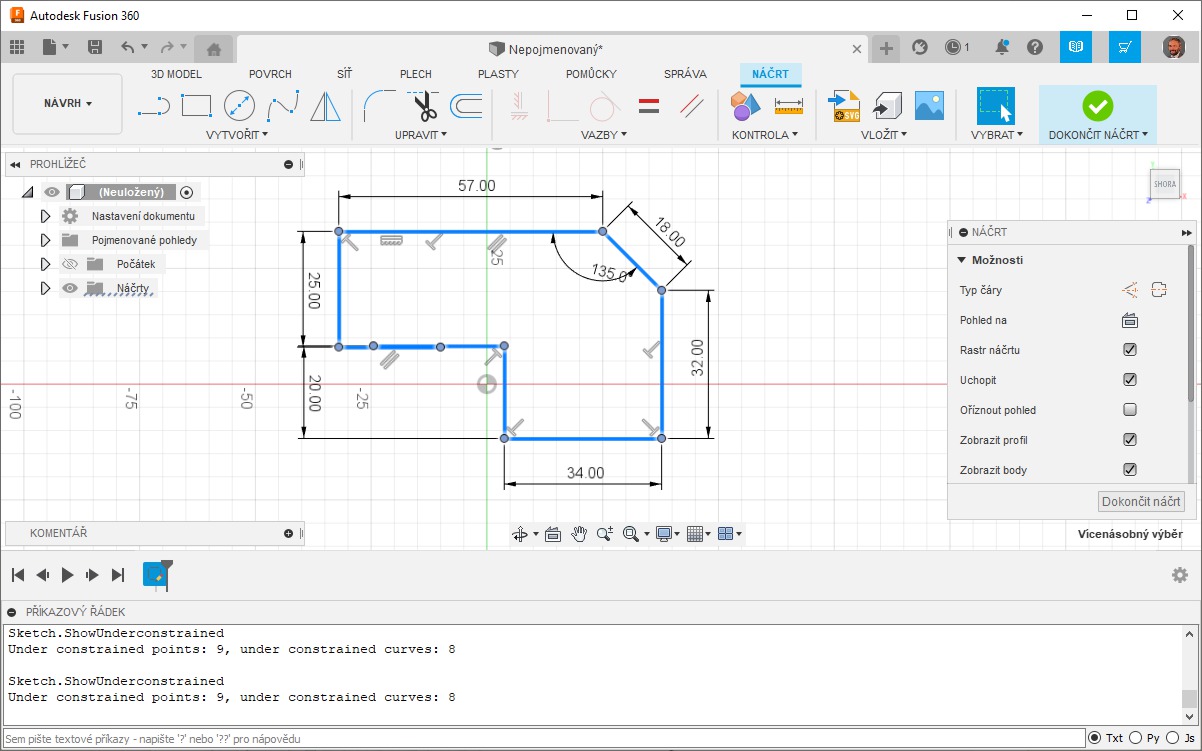Image resolution: width=1202 pixels, height=751 pixels.
Task: Select the Line sketch tool
Action: click(x=153, y=105)
